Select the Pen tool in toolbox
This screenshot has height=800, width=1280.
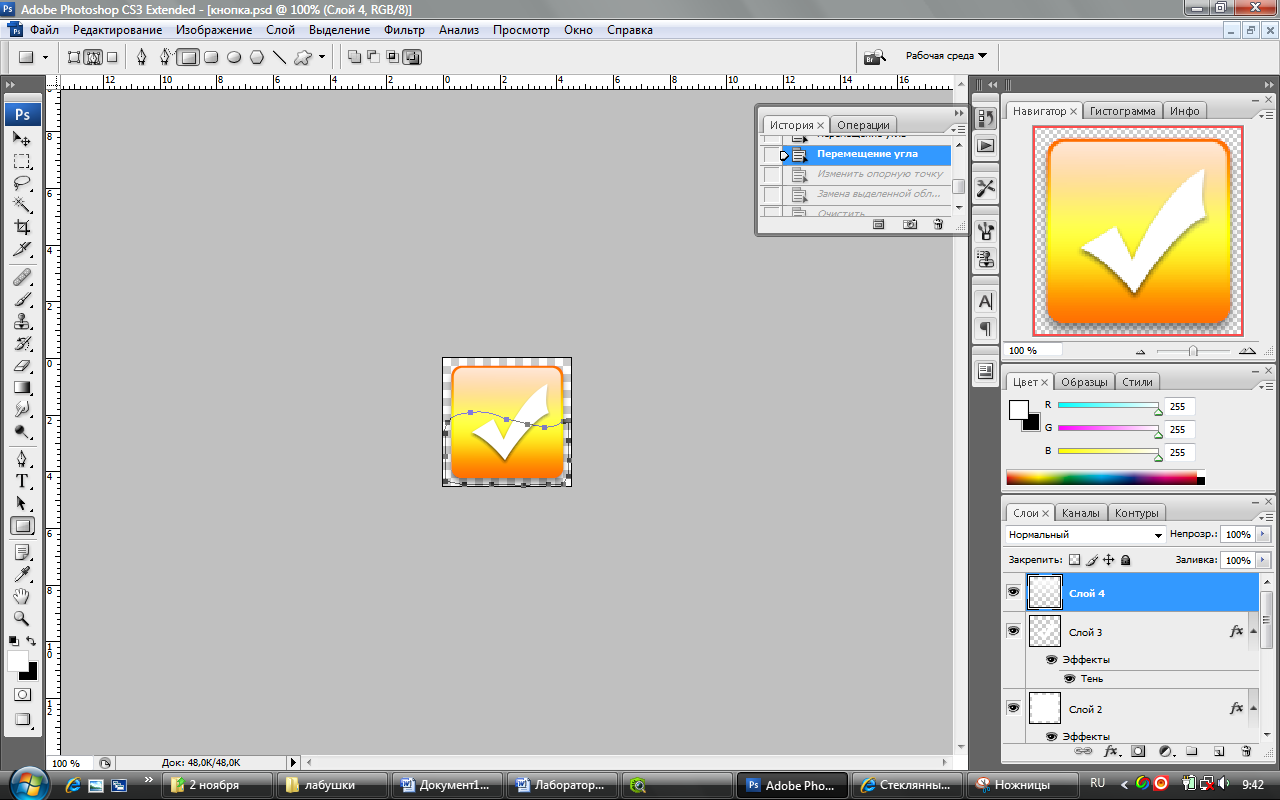click(x=22, y=460)
